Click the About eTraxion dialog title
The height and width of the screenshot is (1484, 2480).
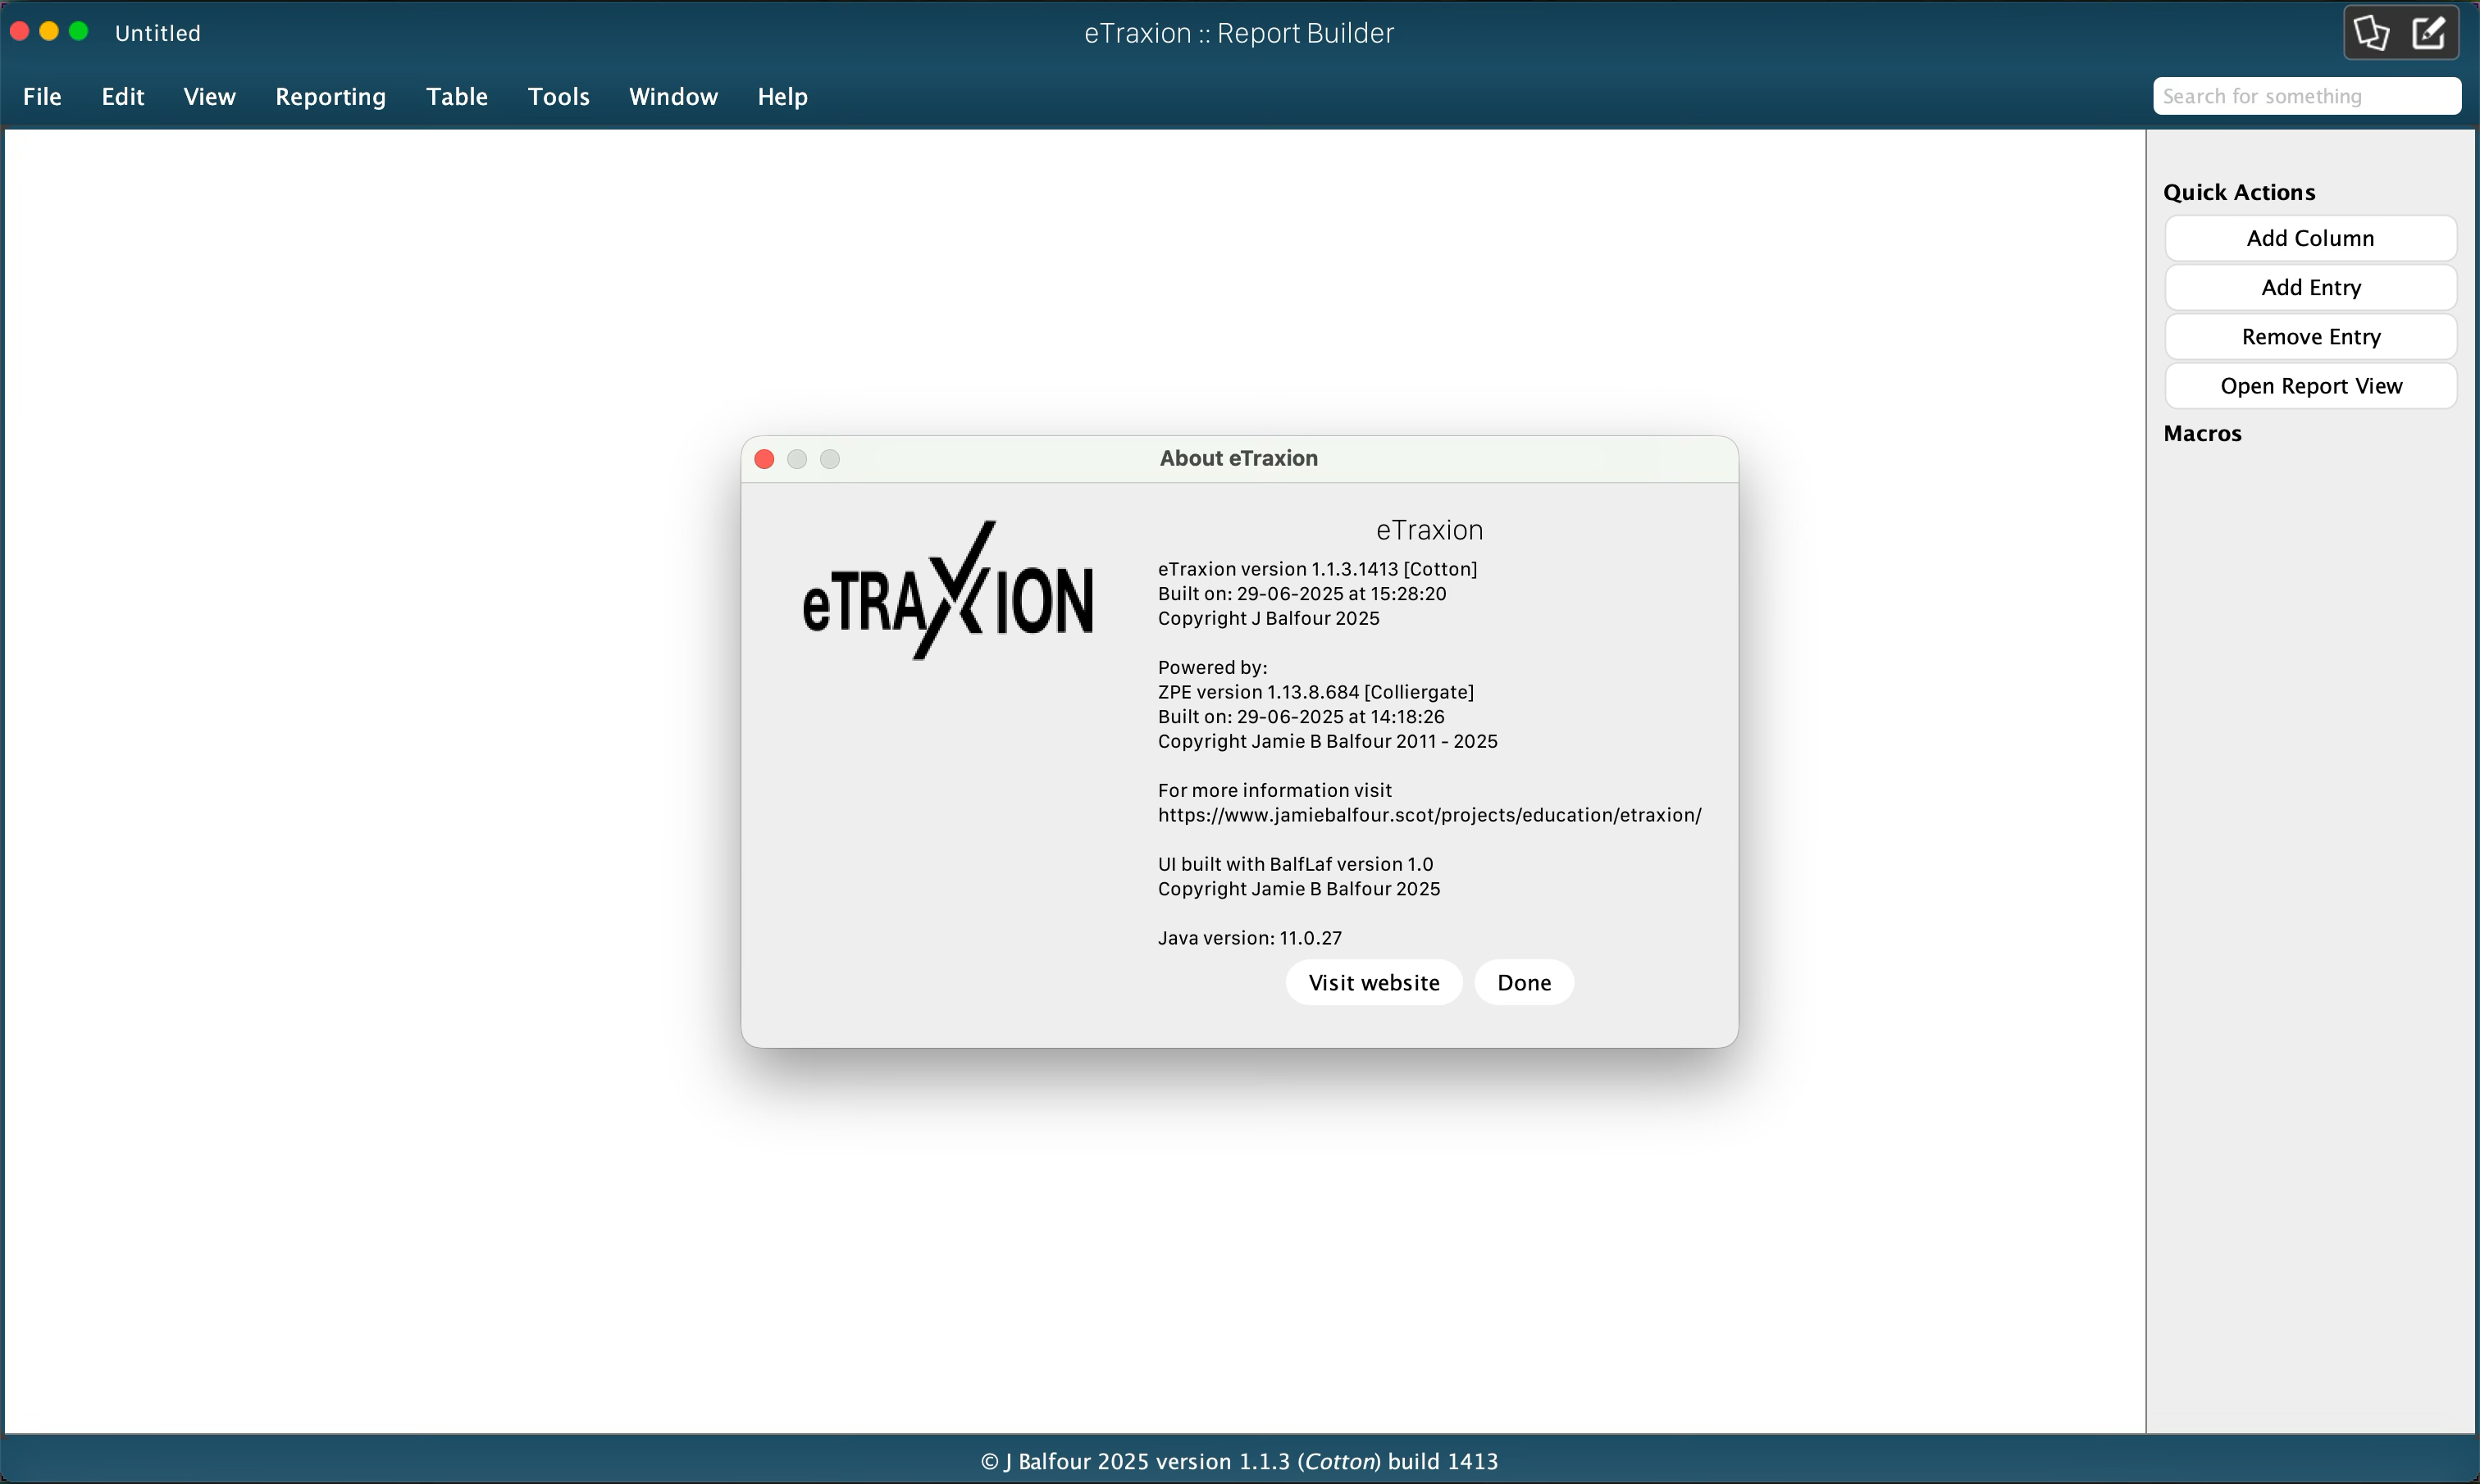click(1239, 458)
